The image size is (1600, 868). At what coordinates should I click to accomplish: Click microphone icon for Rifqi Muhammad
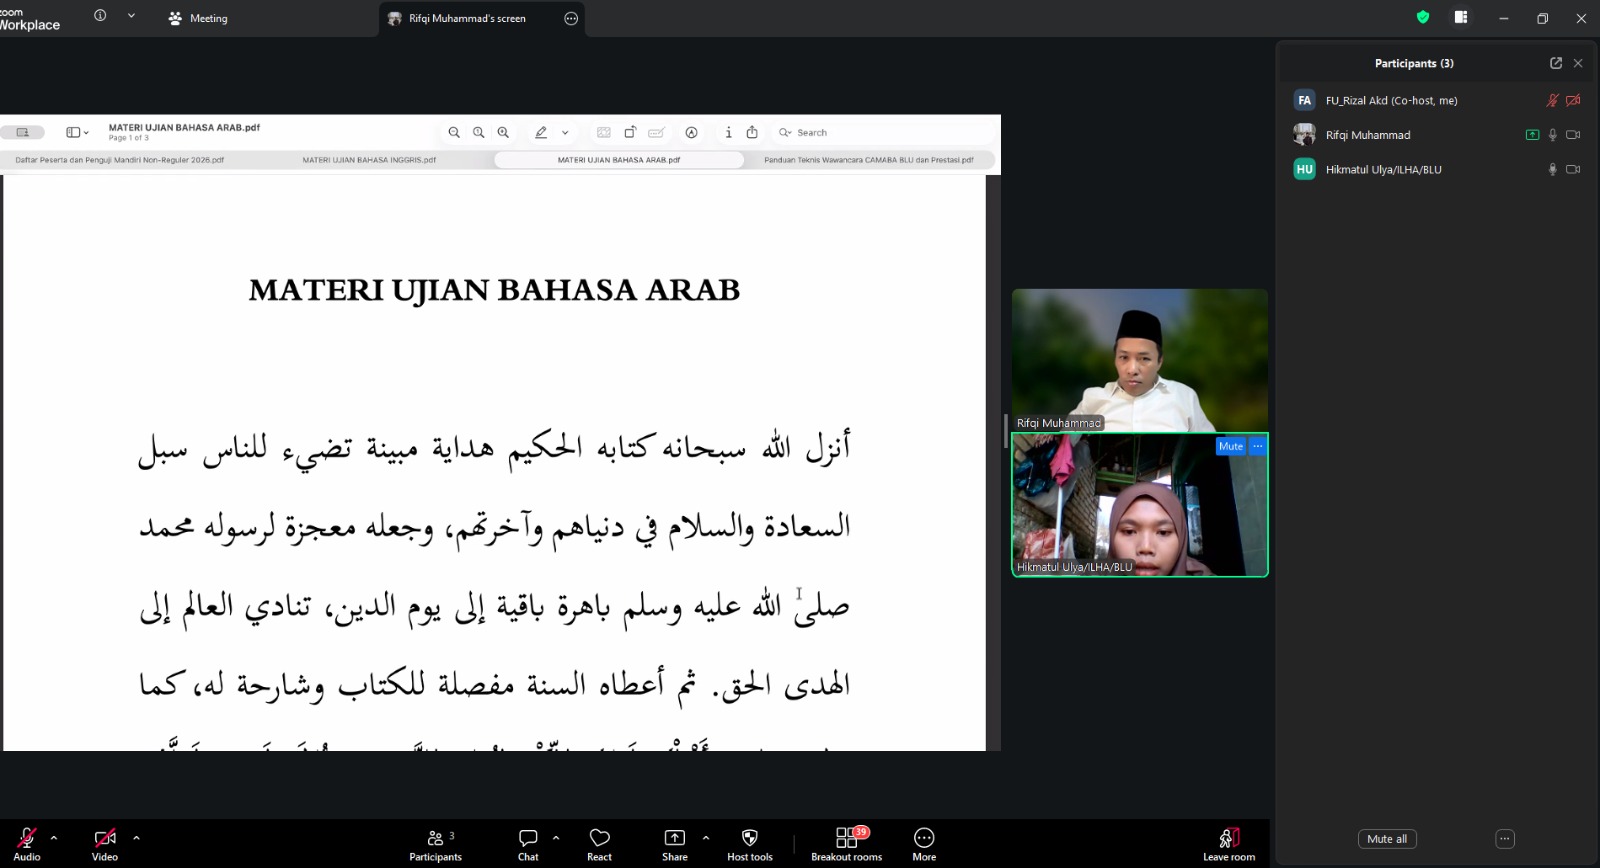pyautogui.click(x=1553, y=135)
